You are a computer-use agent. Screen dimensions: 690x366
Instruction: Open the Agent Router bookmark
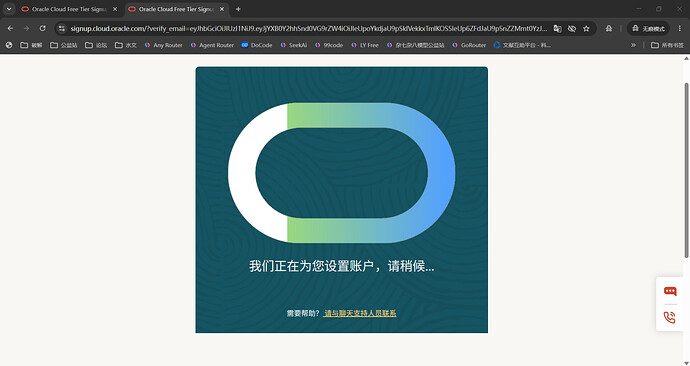[x=212, y=45]
